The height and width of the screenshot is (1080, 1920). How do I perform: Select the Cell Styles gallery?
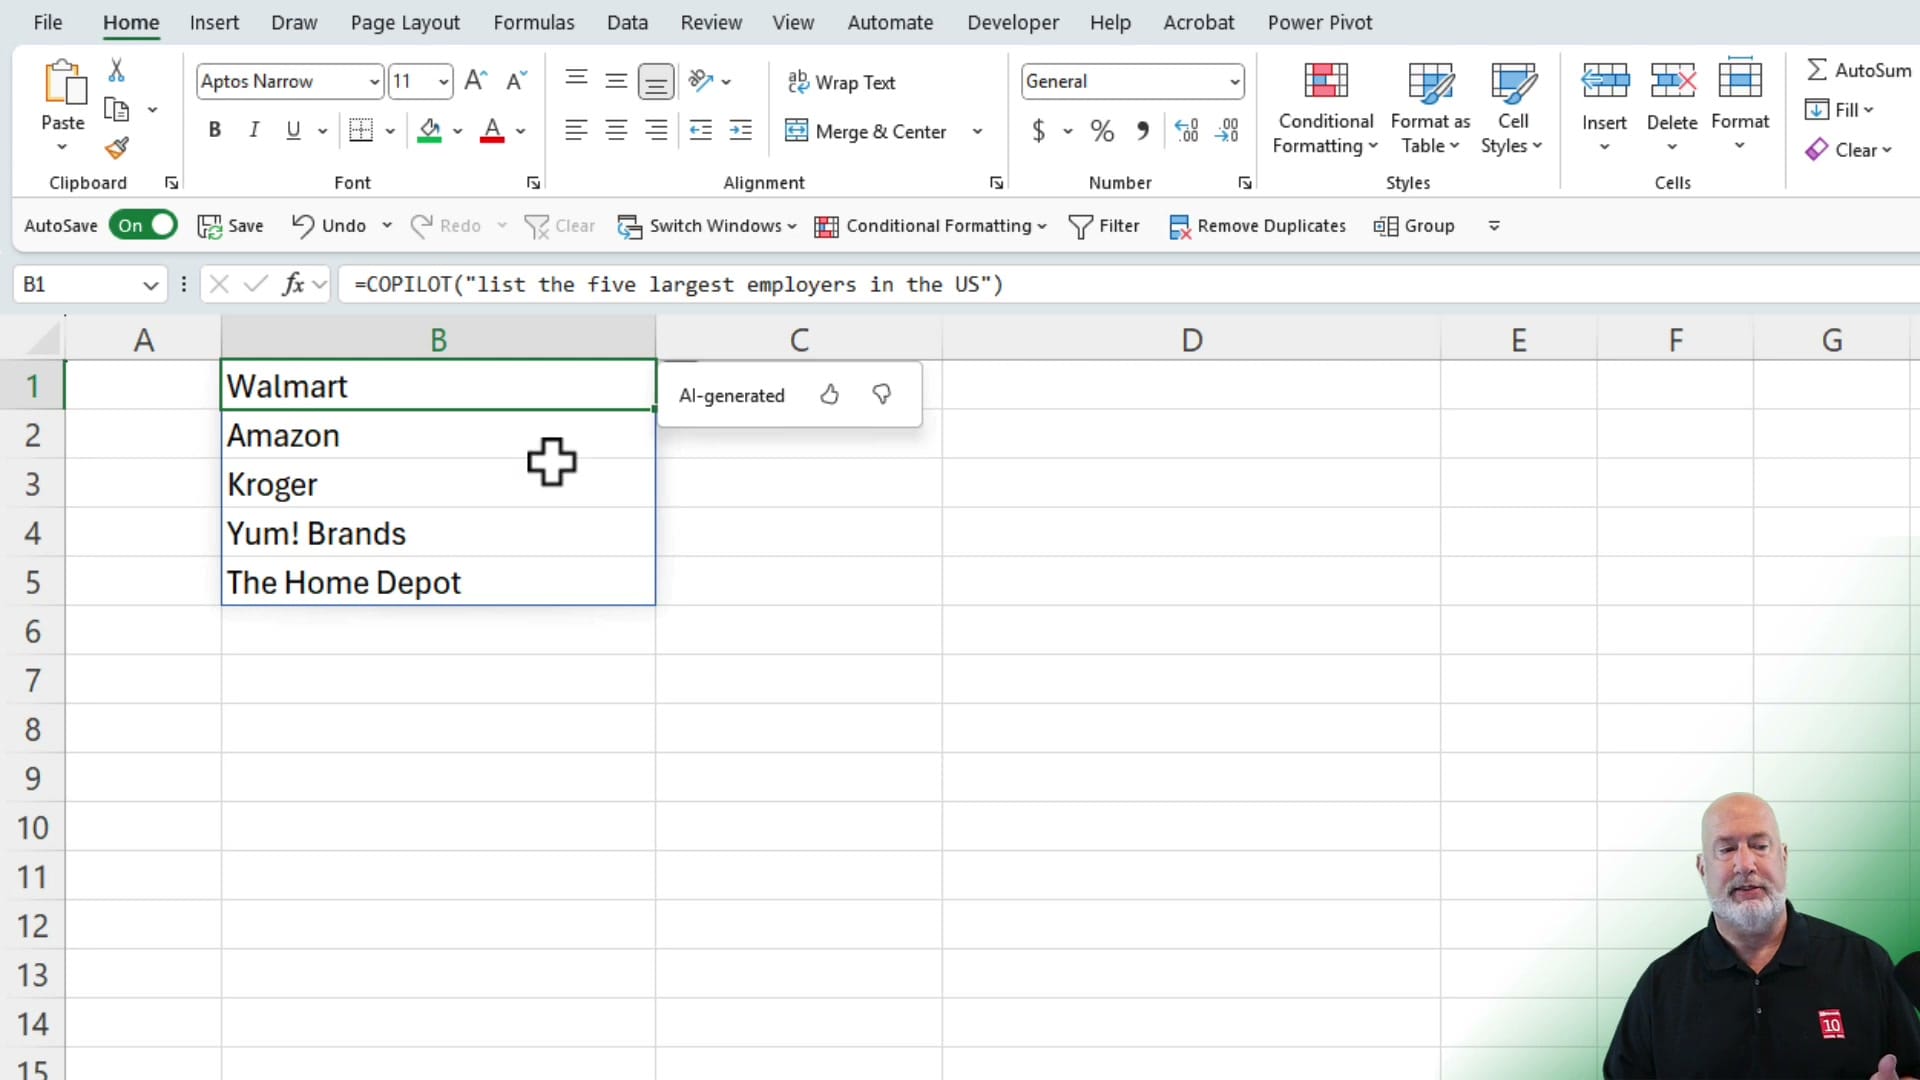tap(1512, 105)
